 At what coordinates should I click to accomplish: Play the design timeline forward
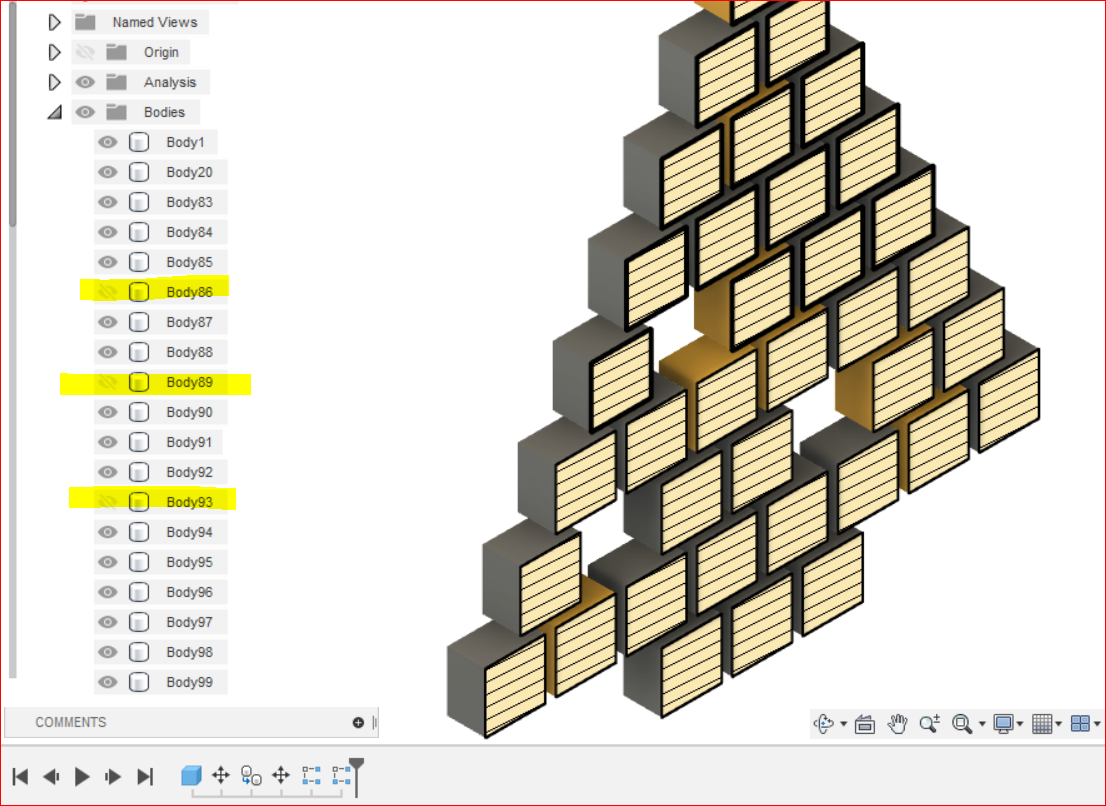click(81, 776)
